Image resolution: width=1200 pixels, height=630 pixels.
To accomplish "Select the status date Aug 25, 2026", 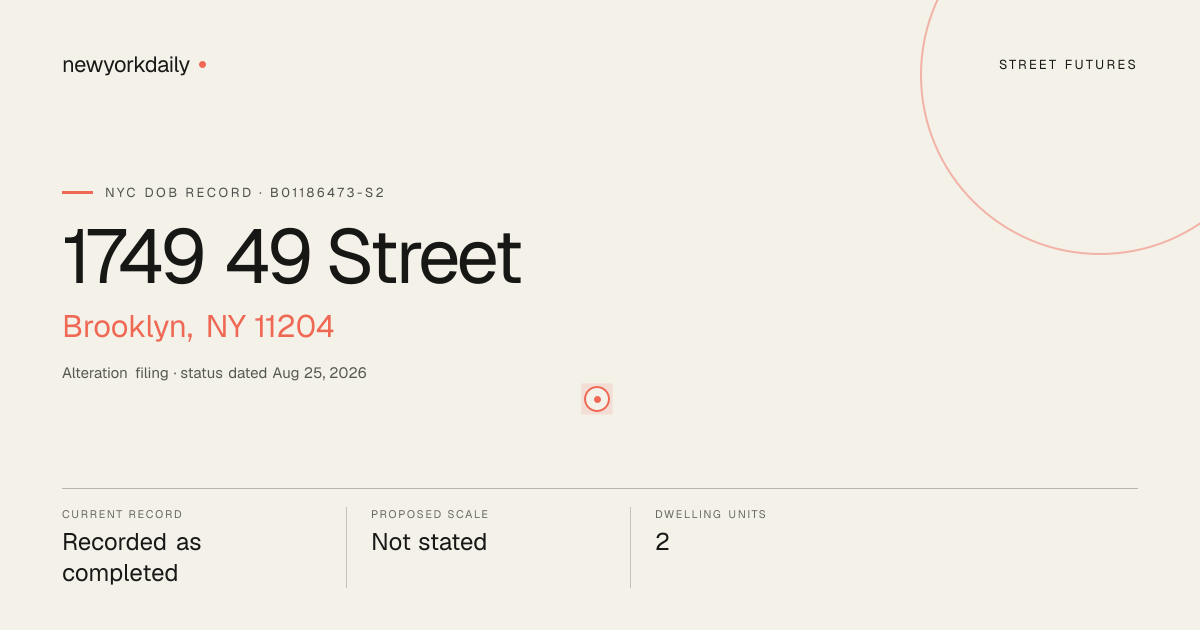I will 320,373.
